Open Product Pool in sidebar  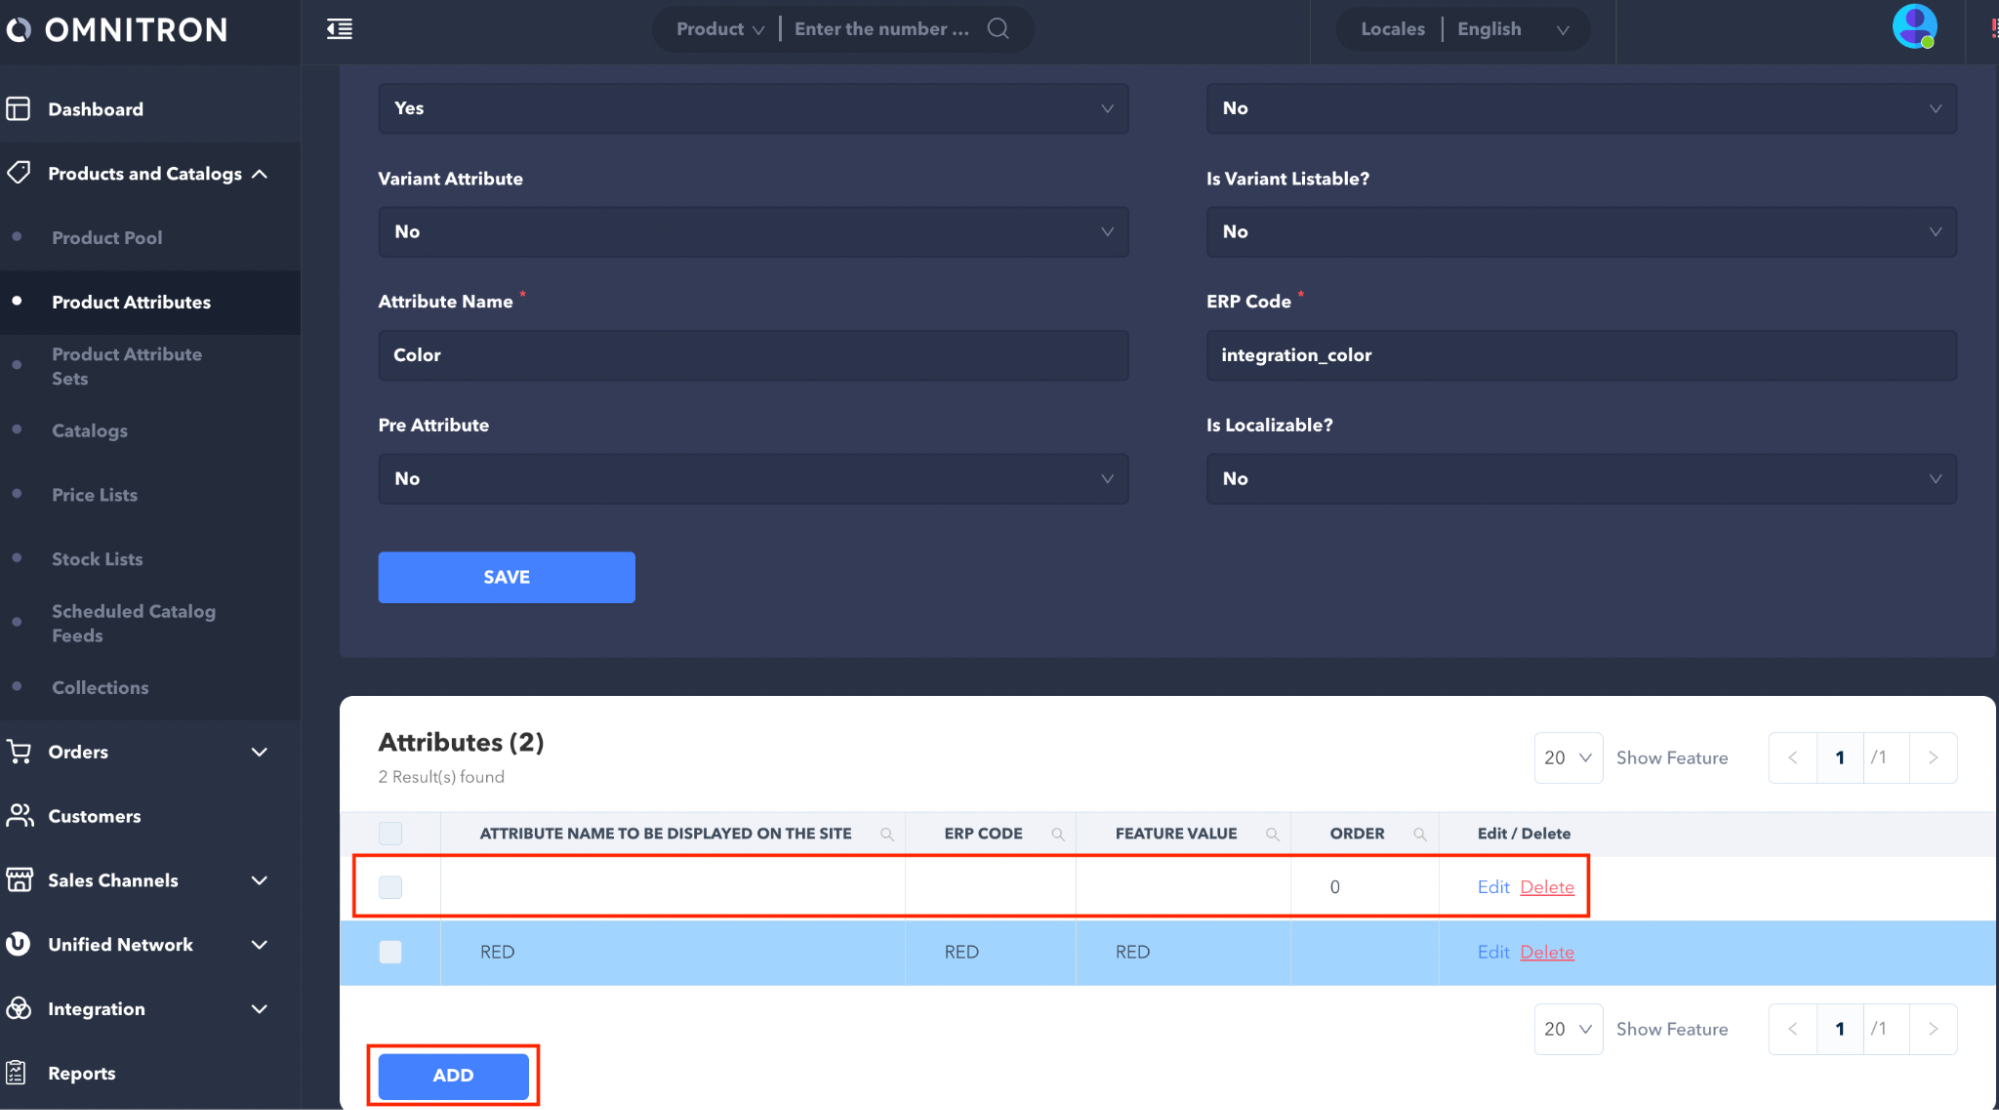point(107,238)
